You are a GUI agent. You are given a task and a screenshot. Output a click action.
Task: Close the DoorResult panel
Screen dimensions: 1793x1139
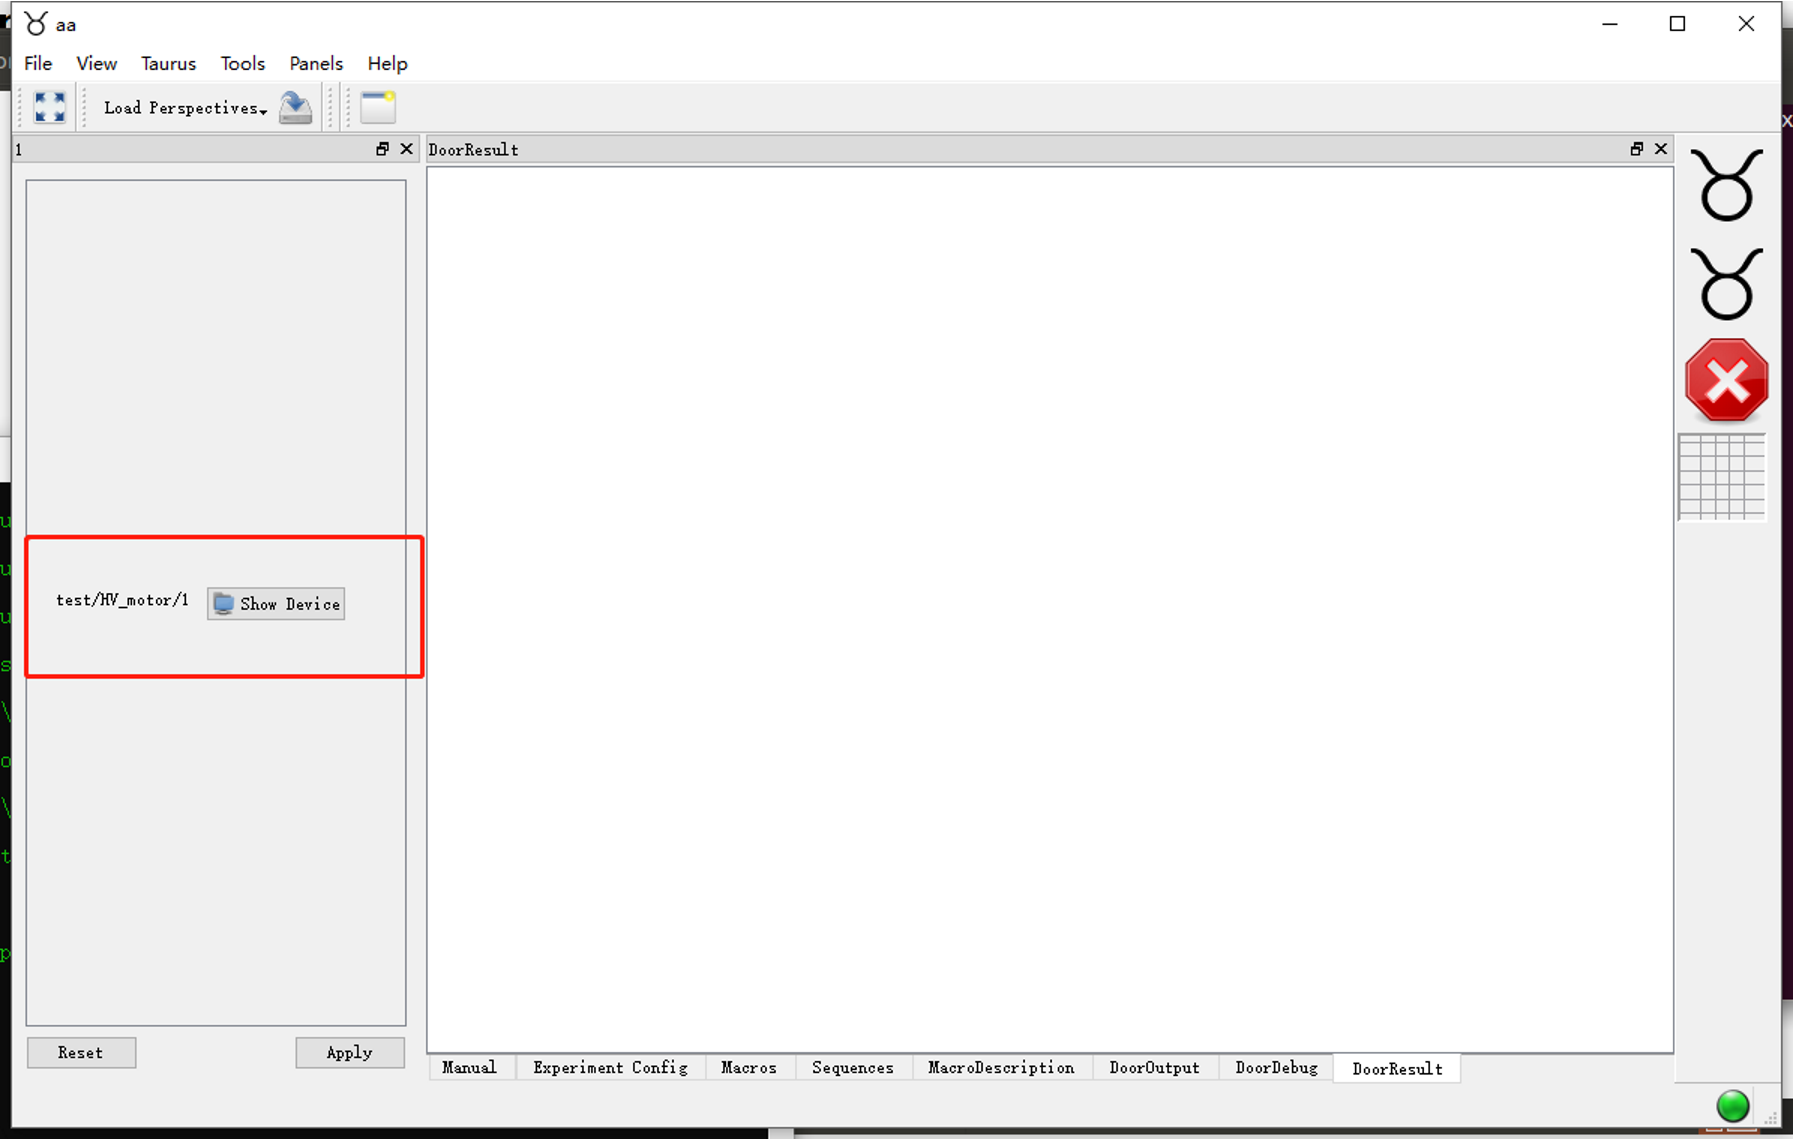pos(1661,148)
